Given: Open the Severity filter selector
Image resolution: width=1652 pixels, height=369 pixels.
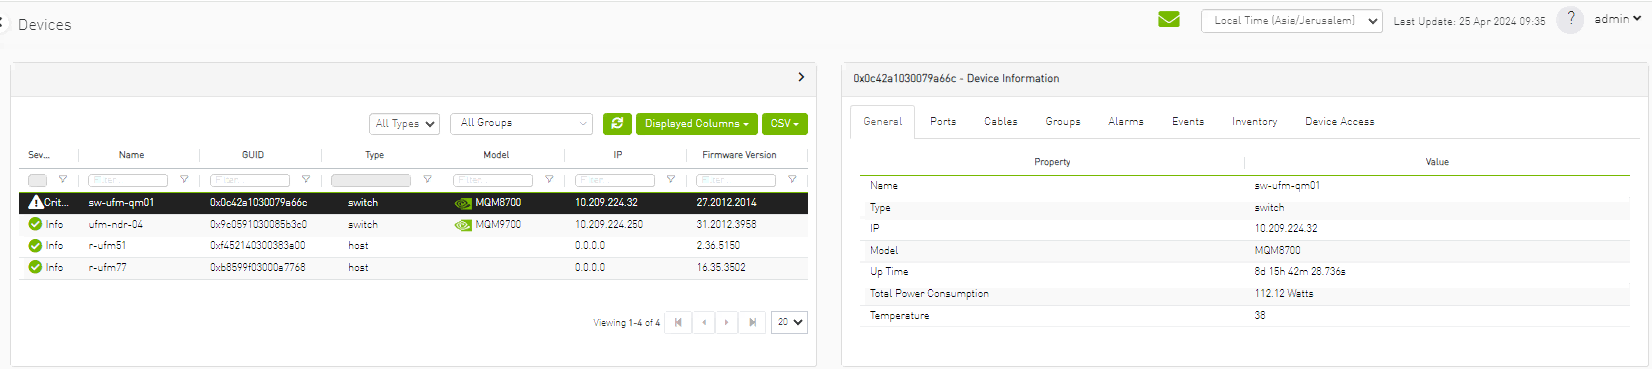Looking at the screenshot, I should pos(37,180).
